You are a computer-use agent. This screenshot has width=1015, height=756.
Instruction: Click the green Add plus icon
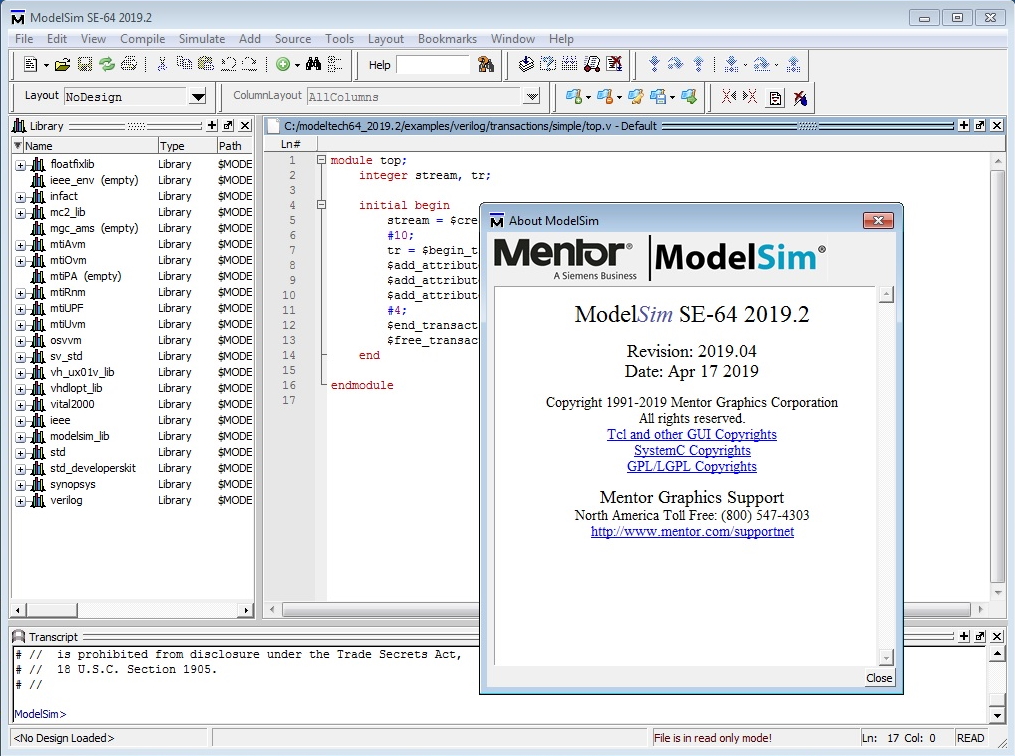click(283, 64)
